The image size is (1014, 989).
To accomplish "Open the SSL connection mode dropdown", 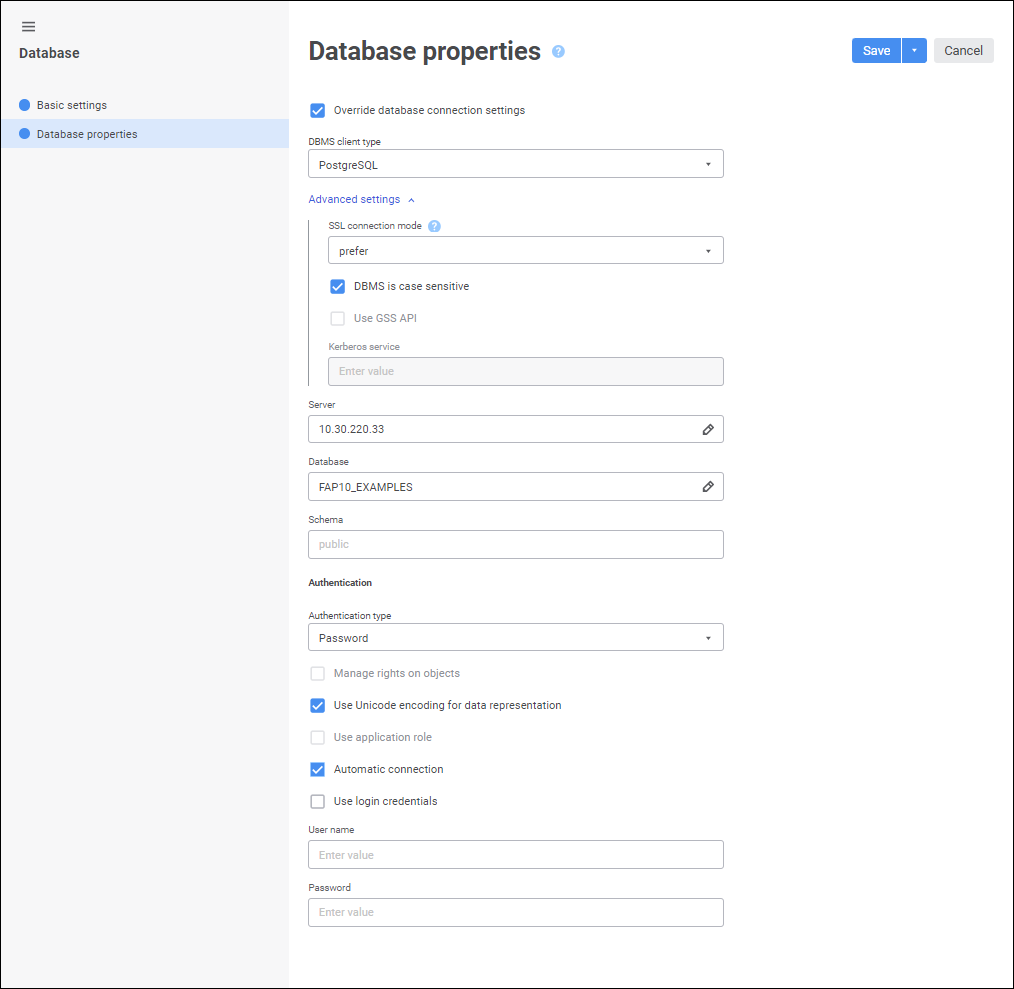I will 525,251.
